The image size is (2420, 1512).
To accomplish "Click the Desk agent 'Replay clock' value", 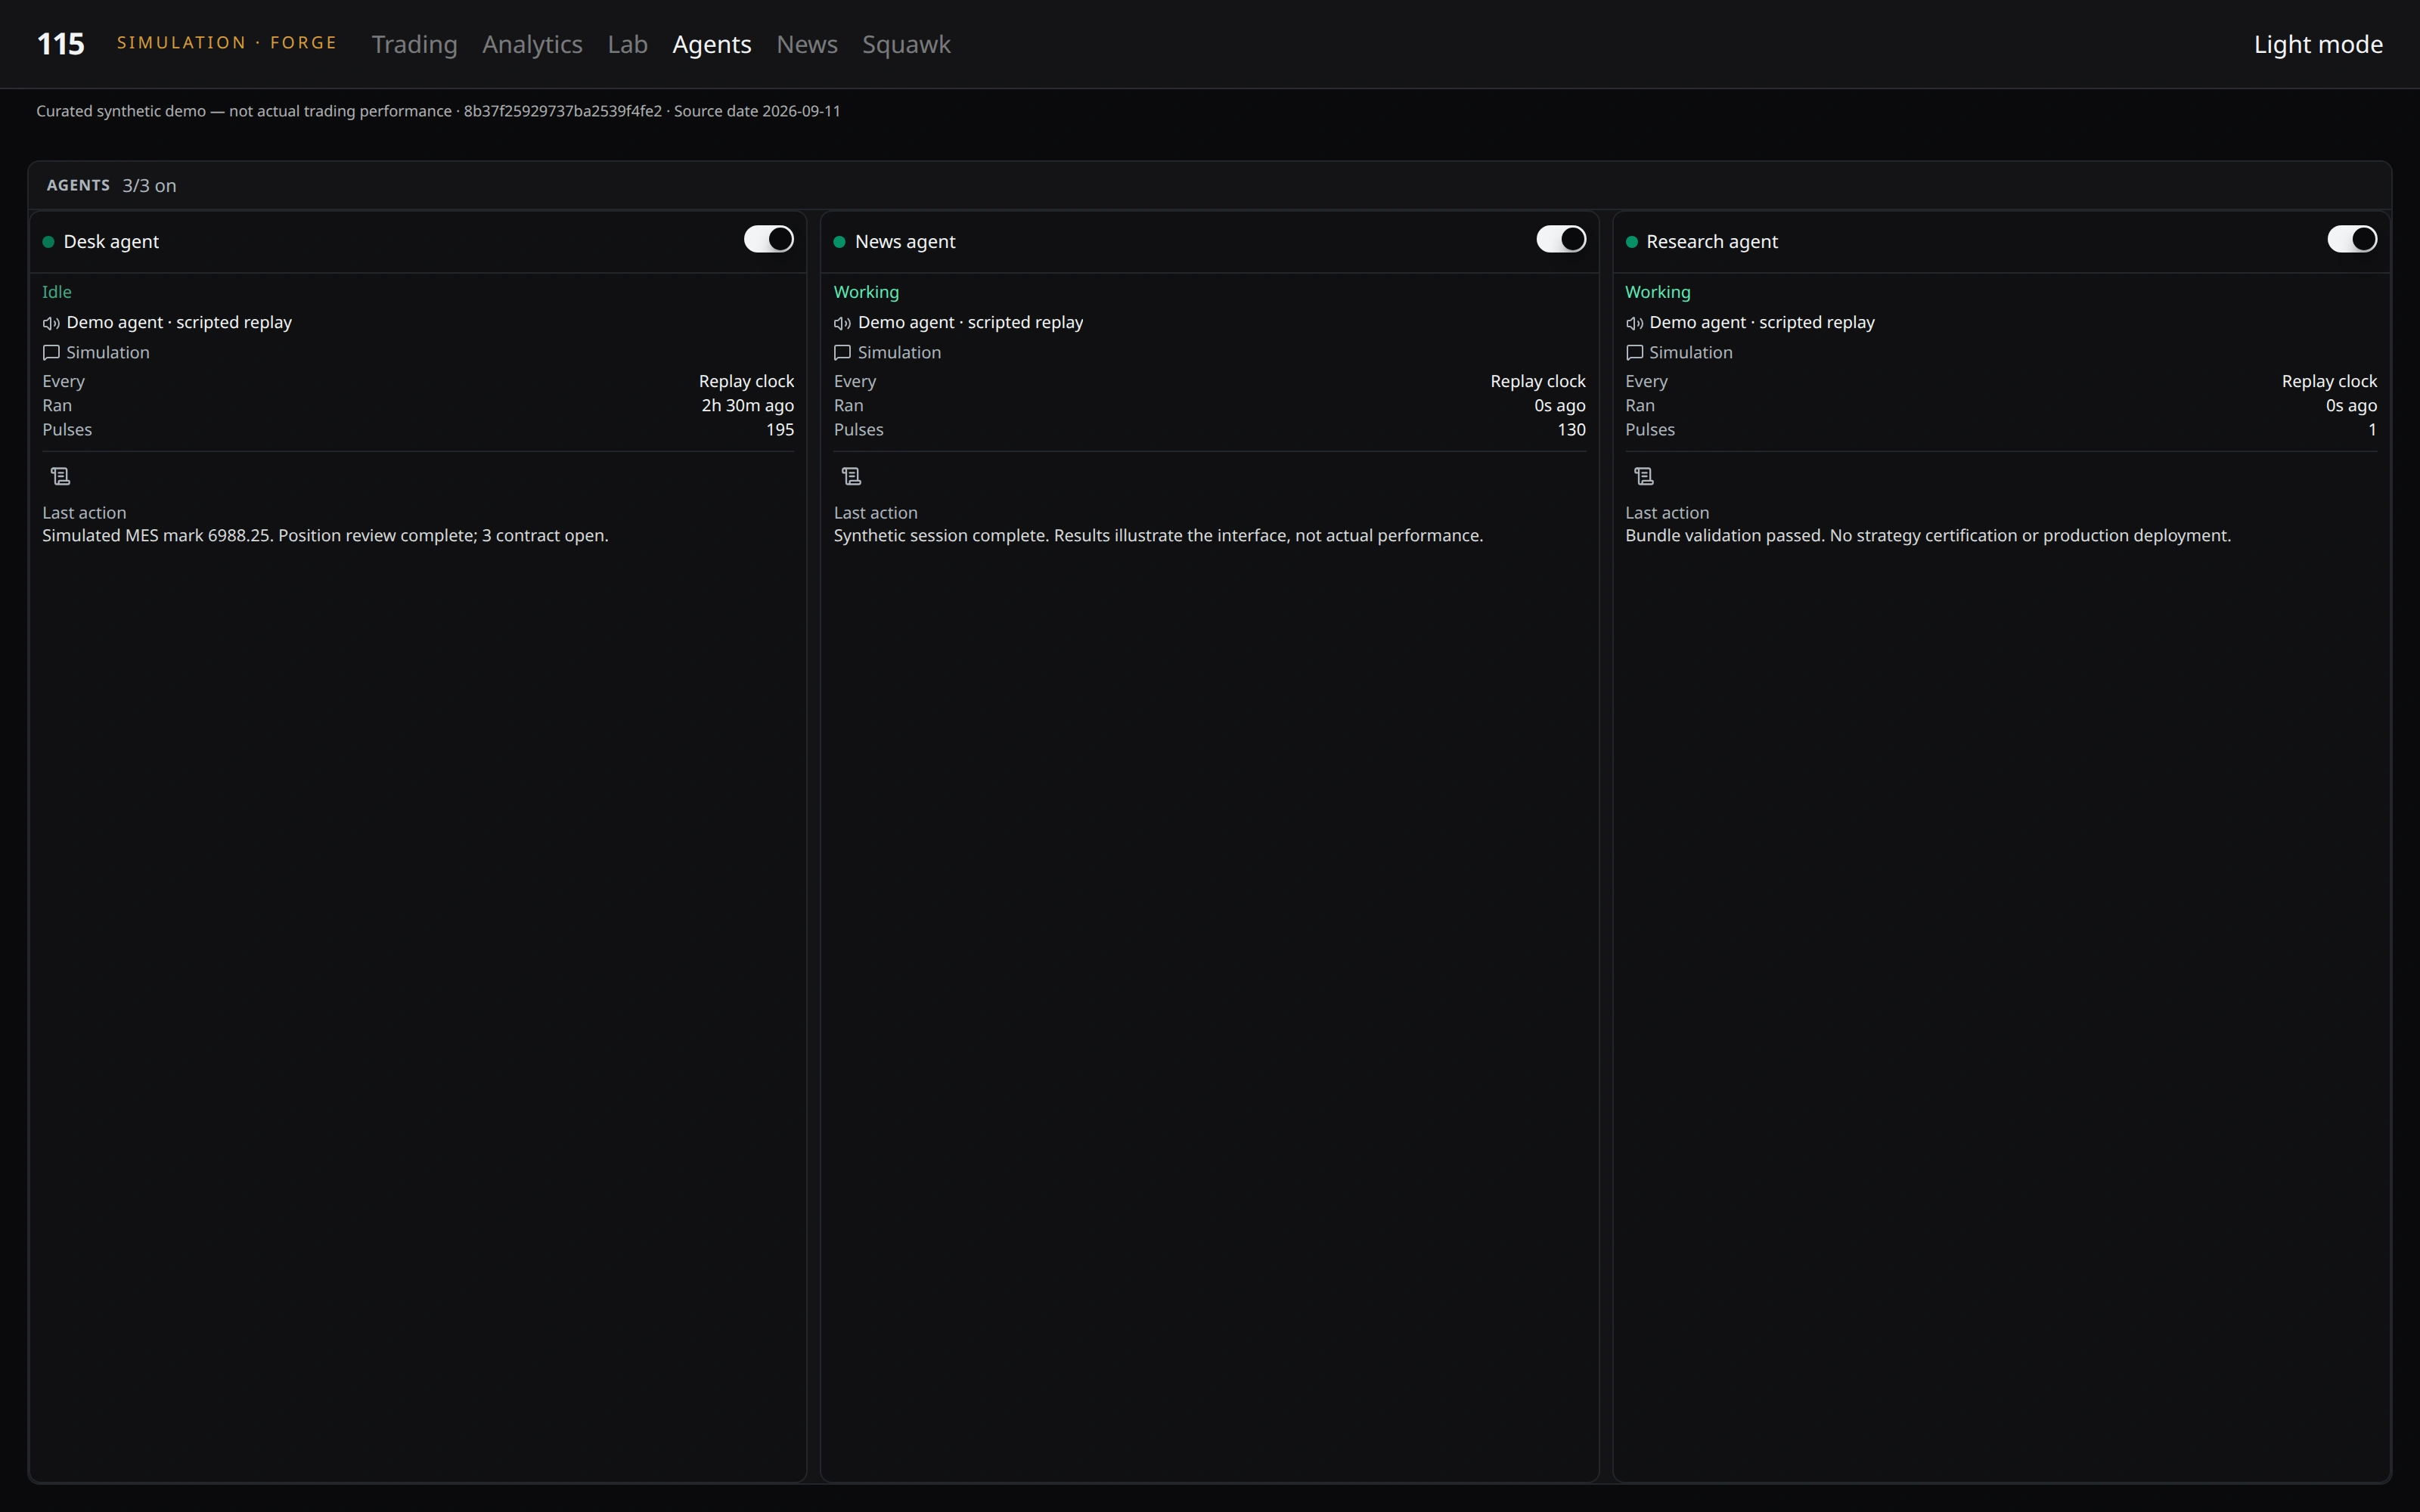I will pos(746,381).
